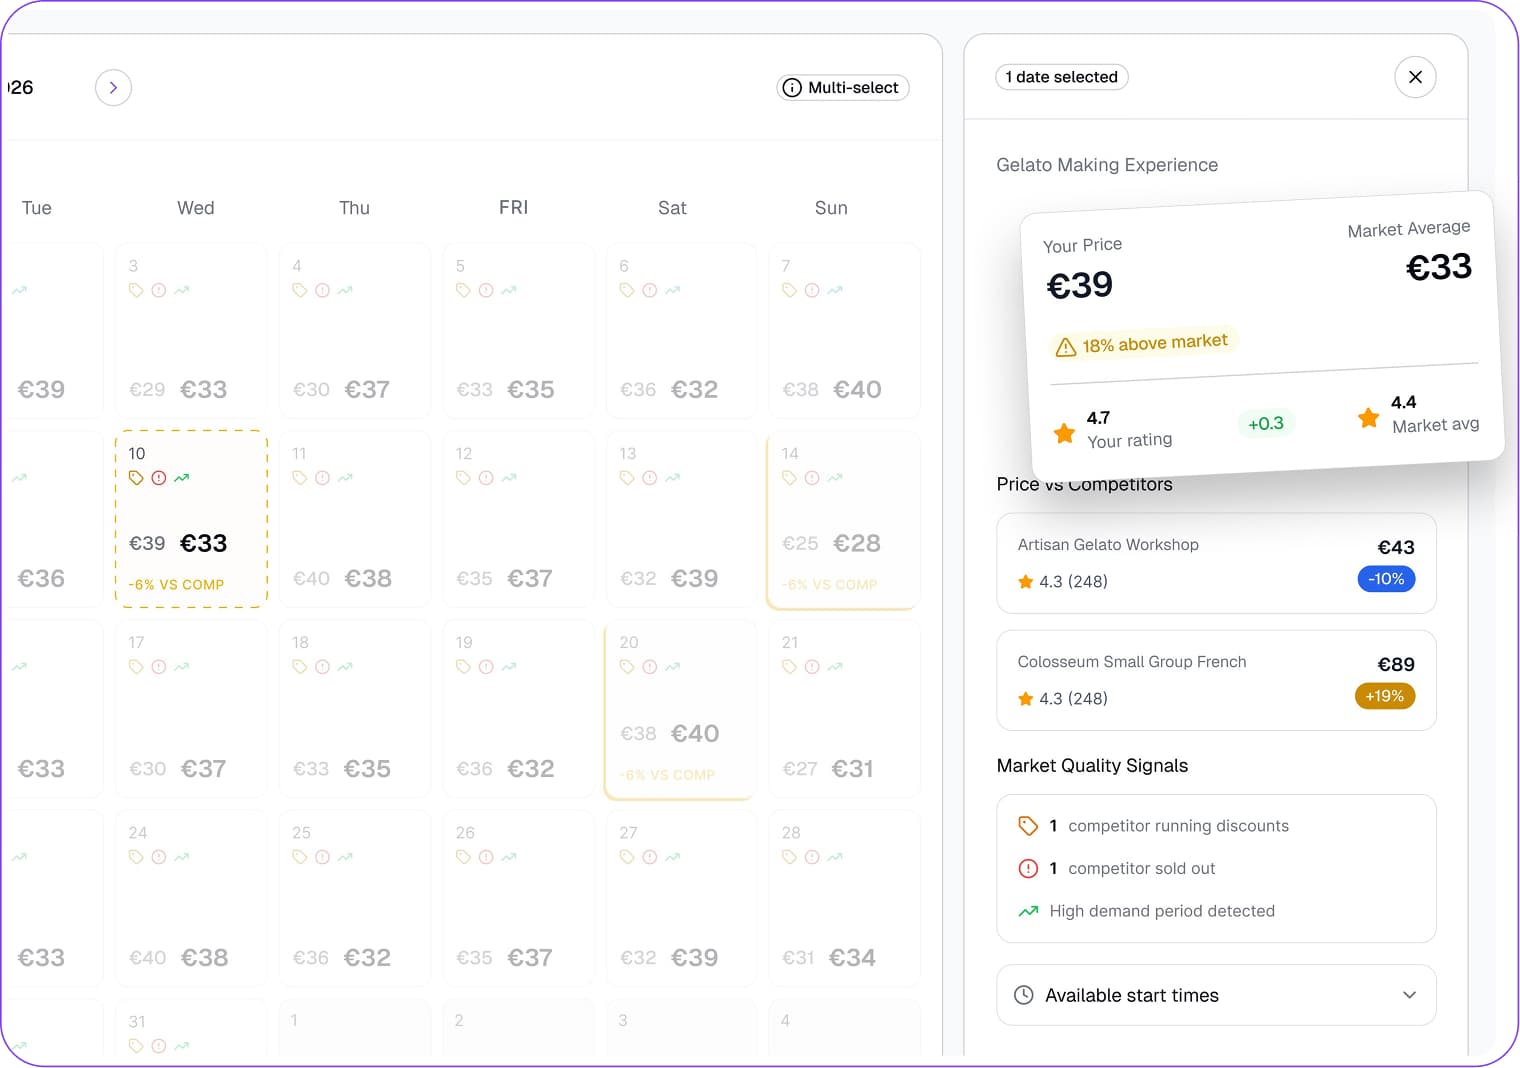Click the discount tag icon on day 25

coord(299,857)
